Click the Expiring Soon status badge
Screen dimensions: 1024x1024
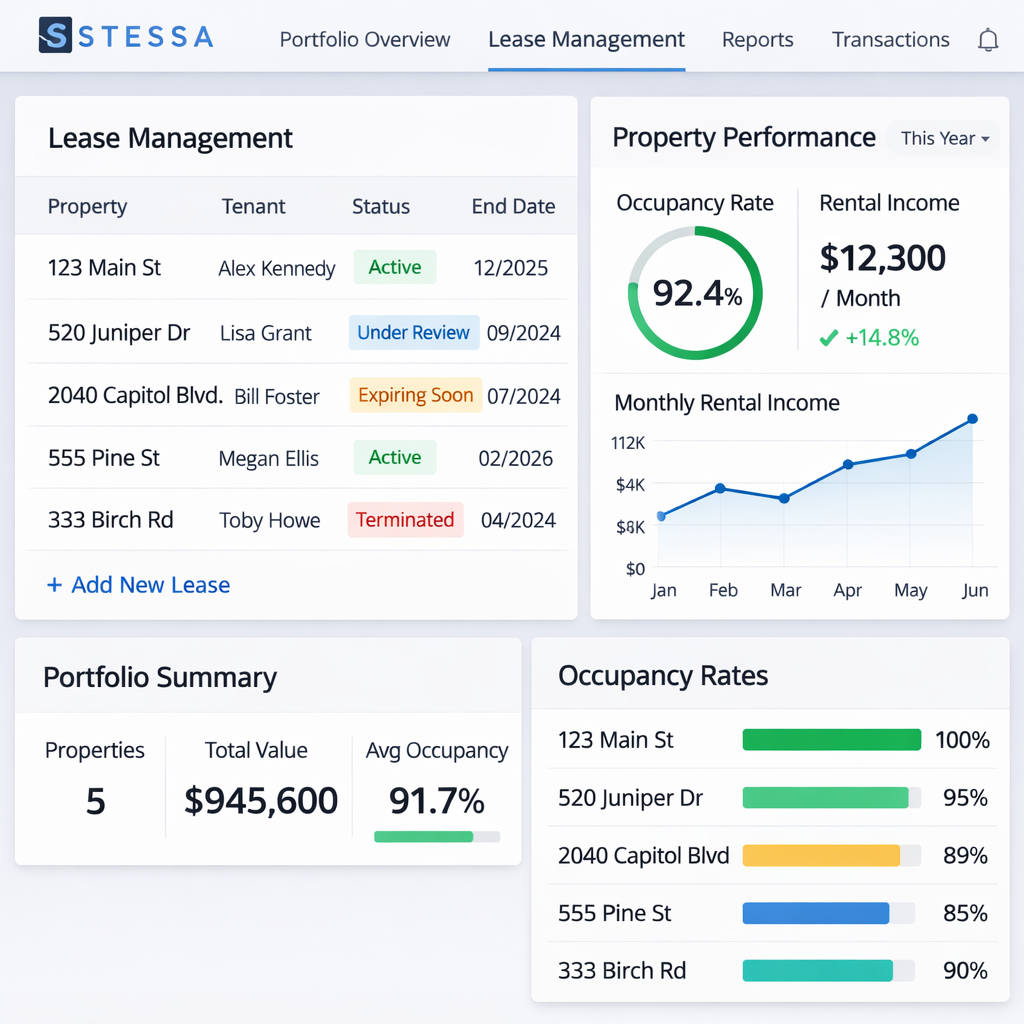click(x=415, y=395)
